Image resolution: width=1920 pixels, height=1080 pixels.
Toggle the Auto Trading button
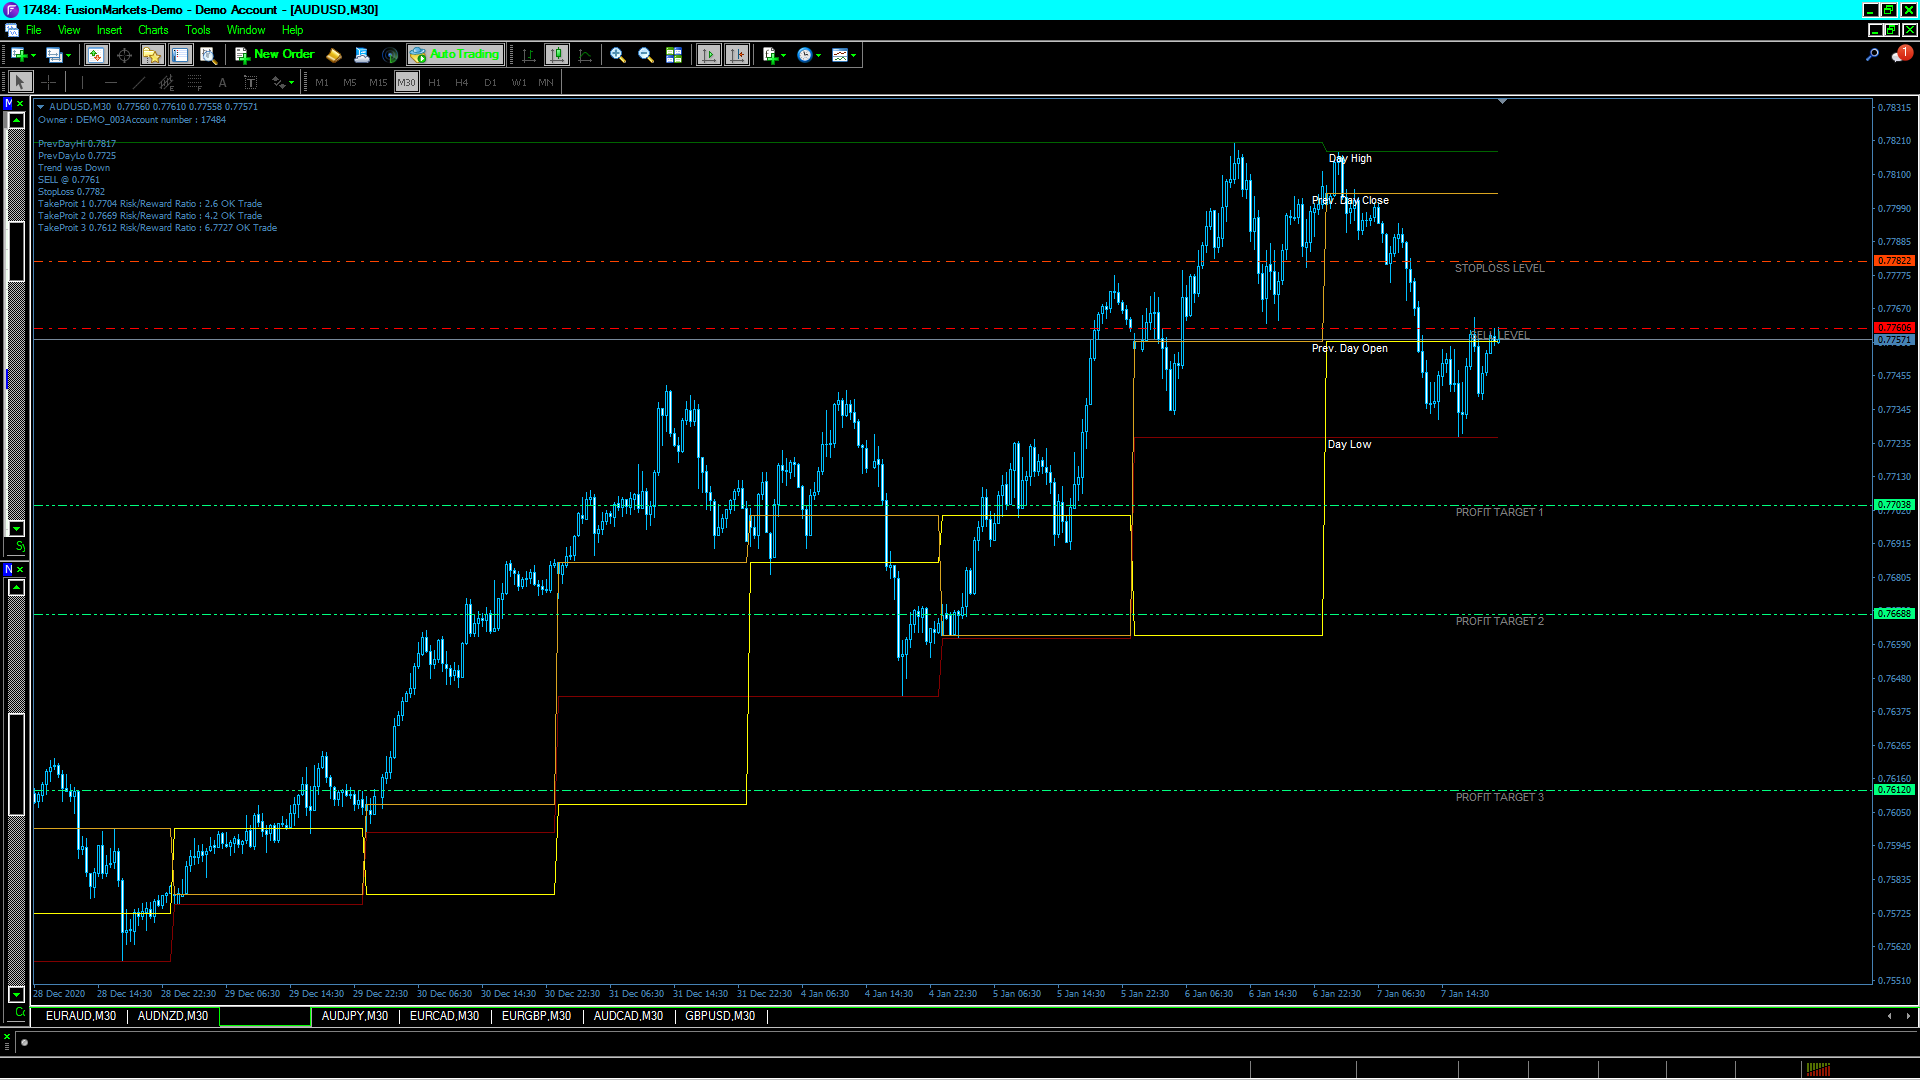(x=455, y=55)
